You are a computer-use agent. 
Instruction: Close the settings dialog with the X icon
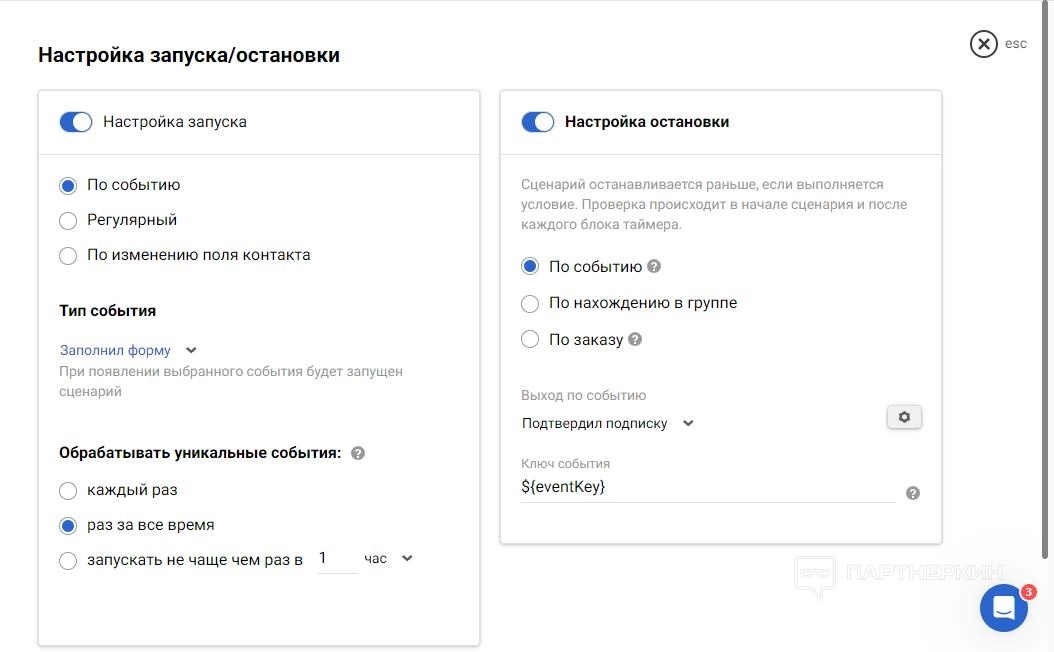984,44
